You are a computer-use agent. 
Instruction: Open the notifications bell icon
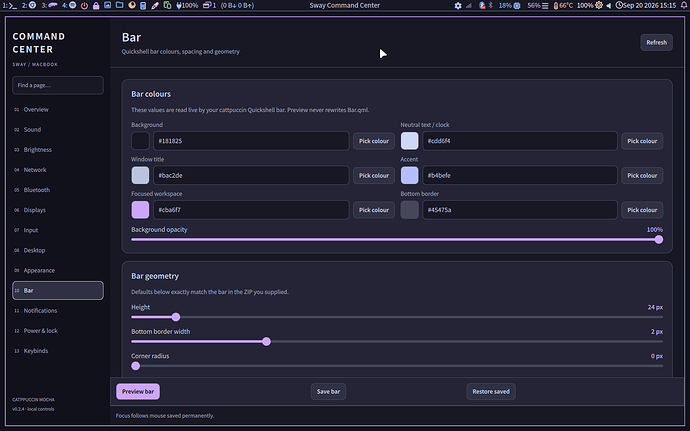point(684,6)
